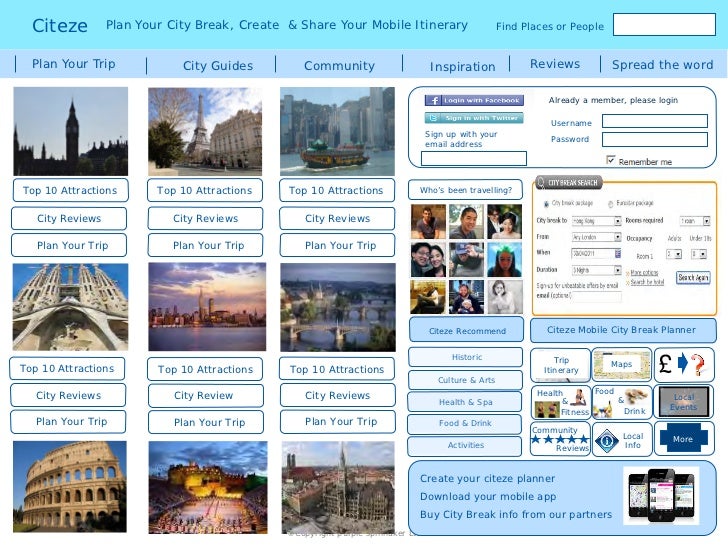728x546 pixels.
Task: Select the Eurostar package radio button
Action: pos(611,204)
